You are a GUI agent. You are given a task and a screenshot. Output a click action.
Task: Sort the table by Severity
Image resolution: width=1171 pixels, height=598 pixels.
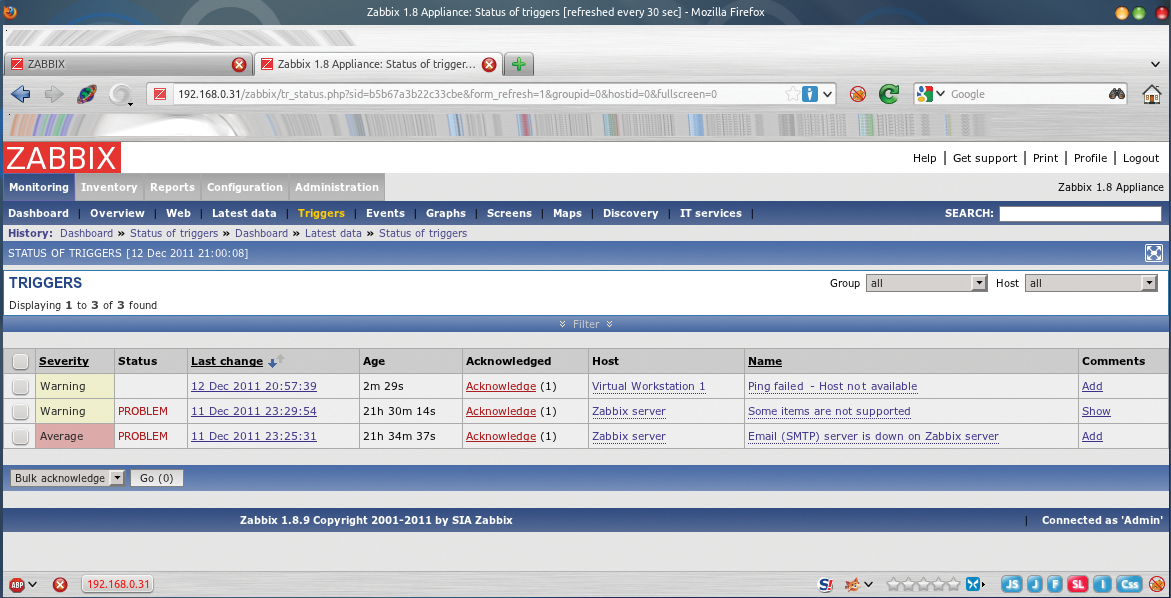[x=63, y=361]
